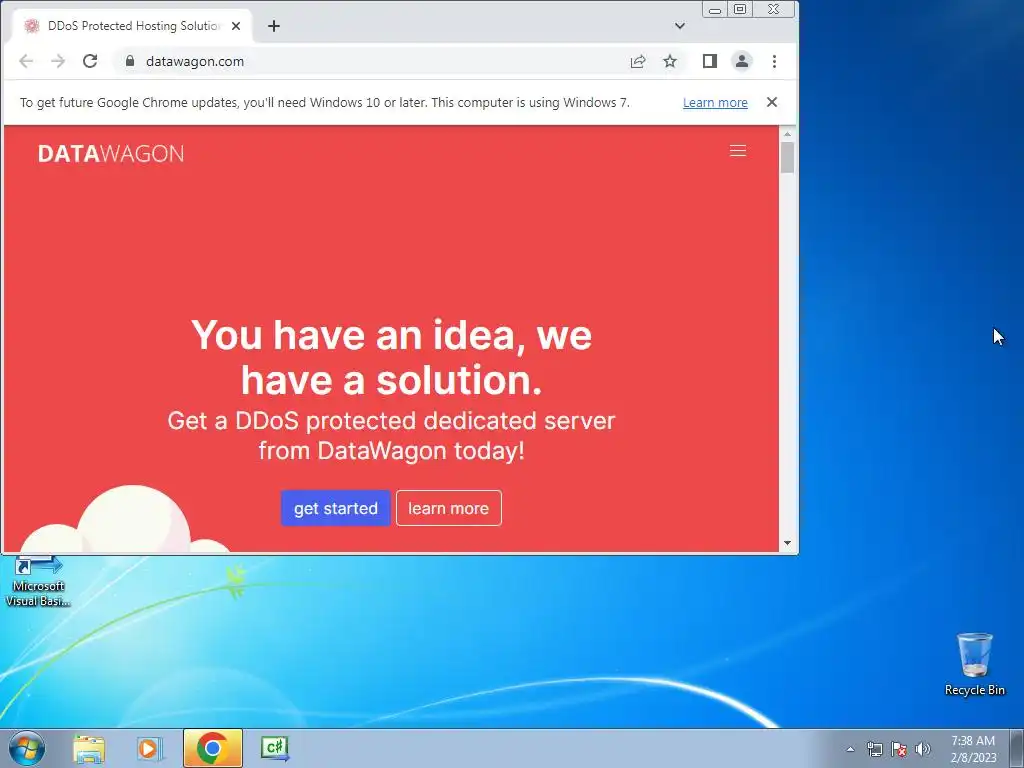The width and height of the screenshot is (1024, 768).
Task: Open Action Center flag icon
Action: pyautogui.click(x=899, y=749)
